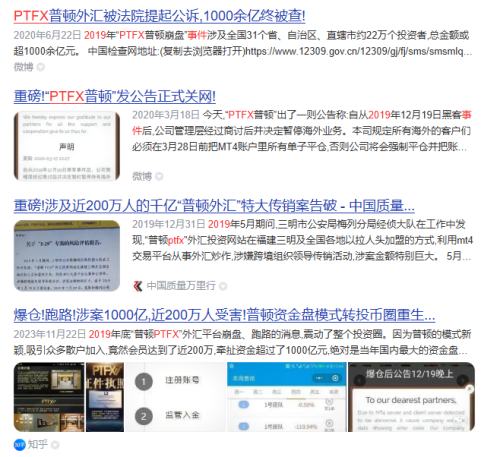Image resolution: width=500 pixels, height=457 pixels.
Task: Expand the dropdown icon beside 知乎 source
Action: (x=55, y=445)
